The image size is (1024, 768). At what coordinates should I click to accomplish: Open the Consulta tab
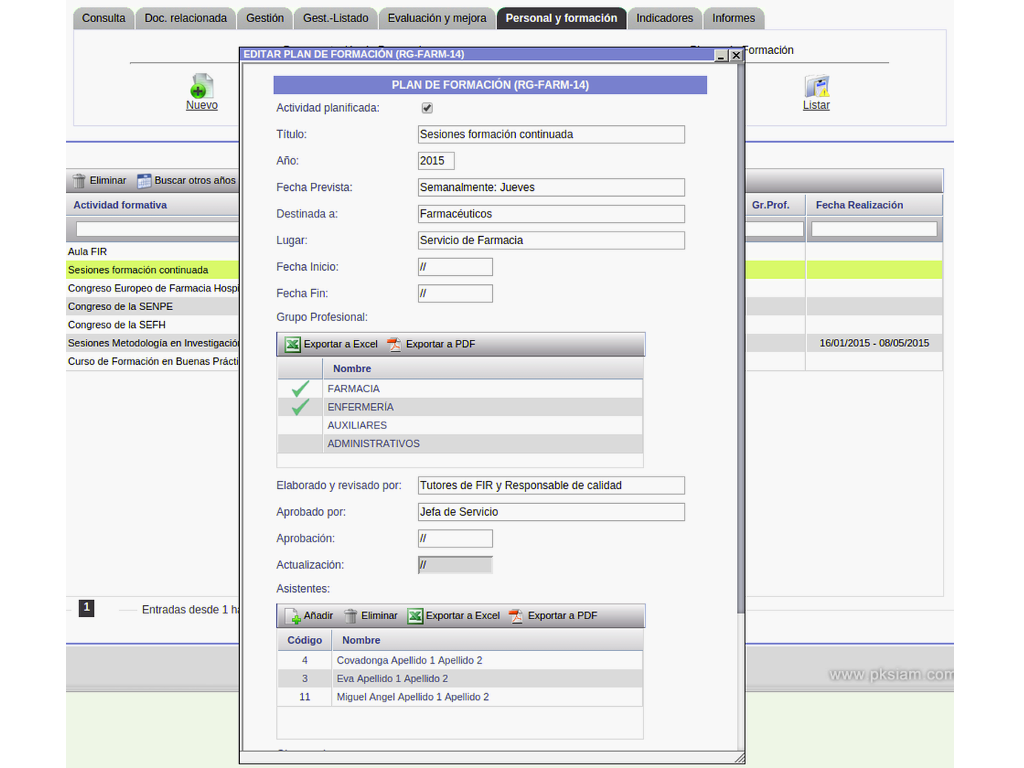pos(103,18)
